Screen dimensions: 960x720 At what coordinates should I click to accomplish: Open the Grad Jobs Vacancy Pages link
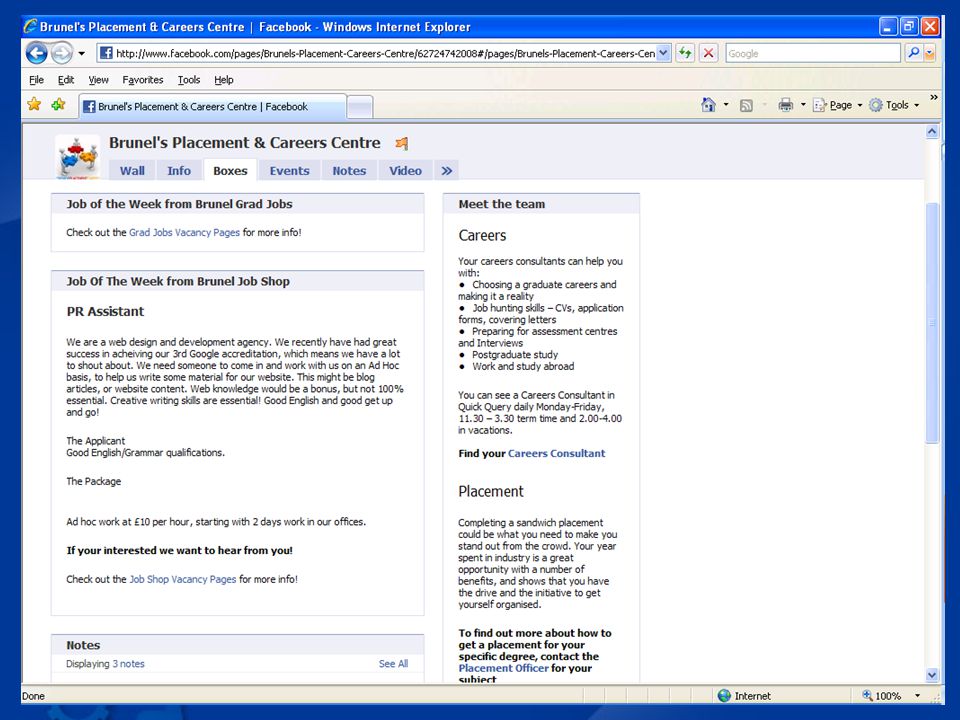pyautogui.click(x=184, y=233)
